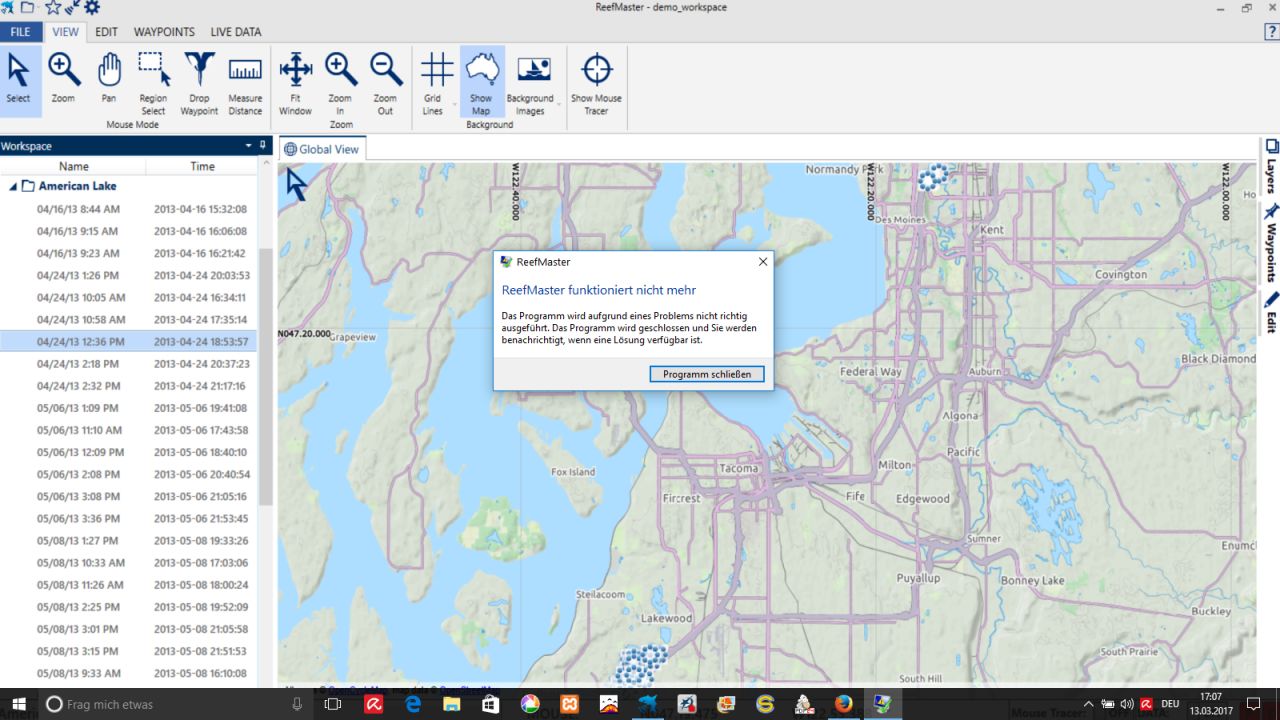Switch to the WAYPOINTS ribbon tab
This screenshot has width=1280, height=720.
coord(164,32)
